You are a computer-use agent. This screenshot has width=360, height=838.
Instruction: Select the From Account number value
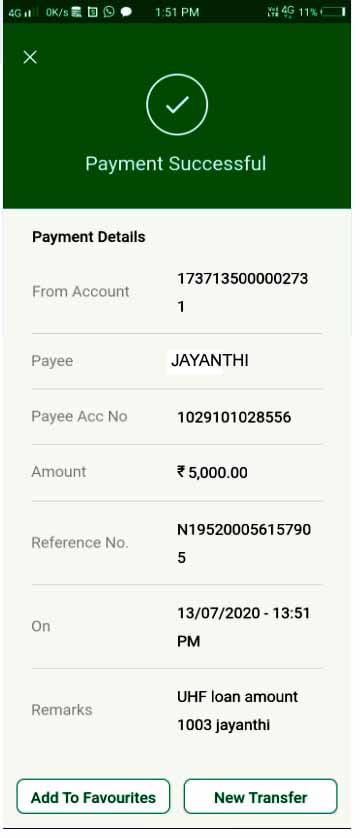242,292
